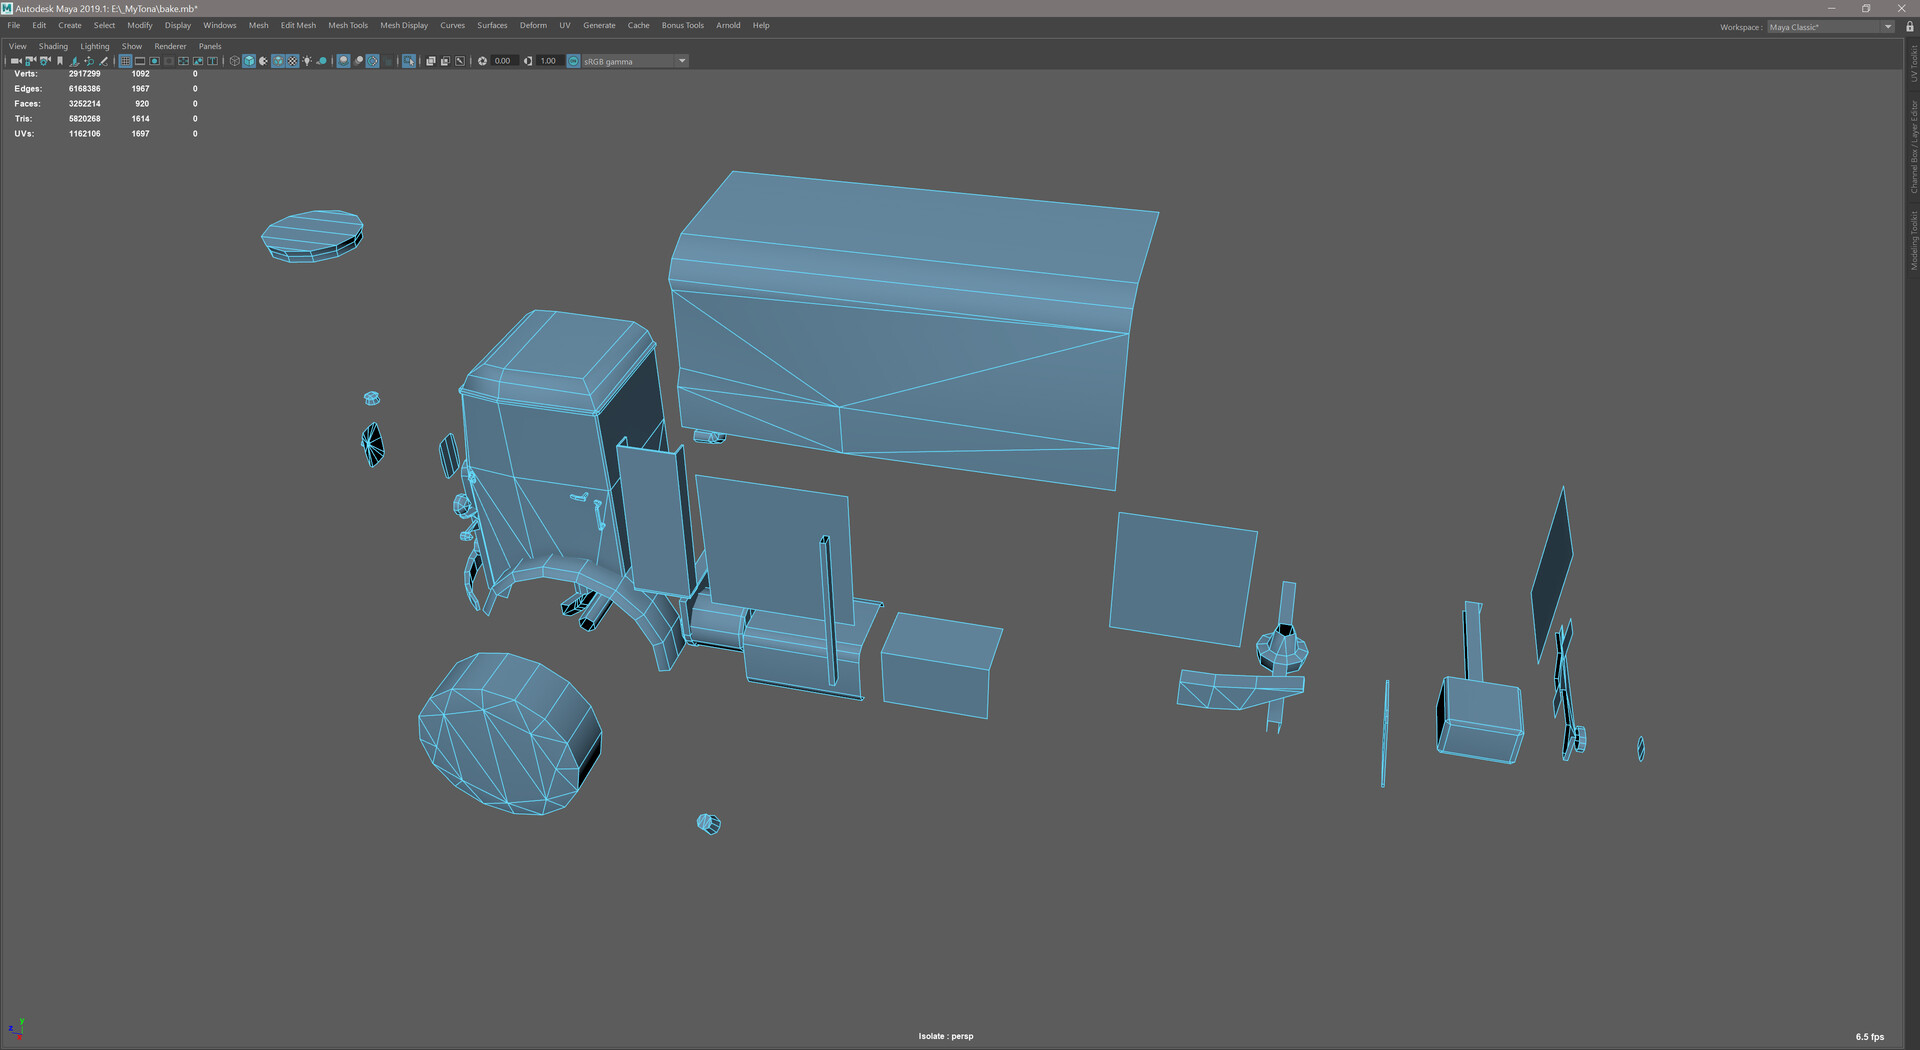Toggle the viewport grid display icon
Viewport: 1920px width, 1050px height.
[x=125, y=61]
